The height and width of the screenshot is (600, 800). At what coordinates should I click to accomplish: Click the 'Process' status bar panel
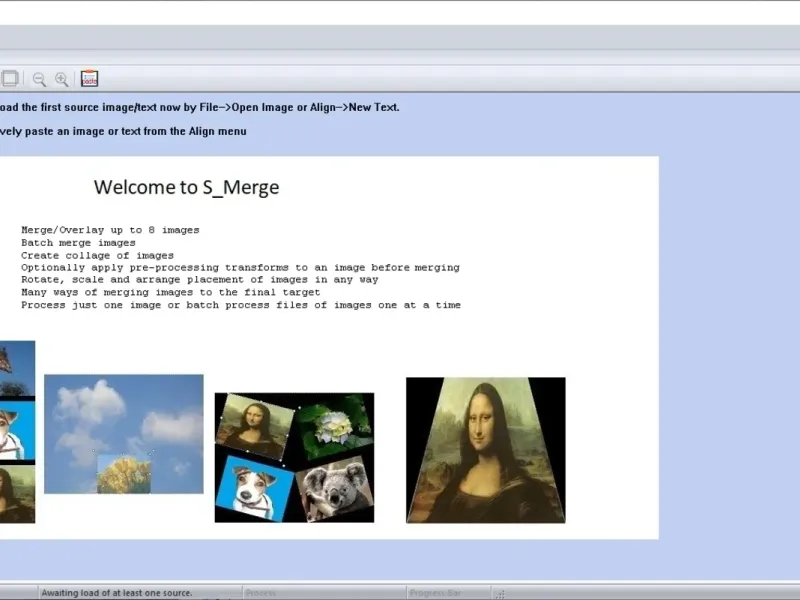tap(324, 593)
